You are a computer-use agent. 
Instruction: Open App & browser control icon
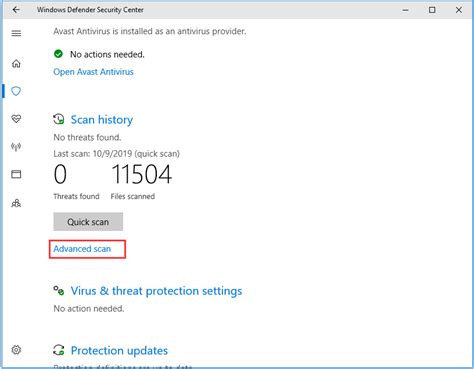pyautogui.click(x=16, y=174)
